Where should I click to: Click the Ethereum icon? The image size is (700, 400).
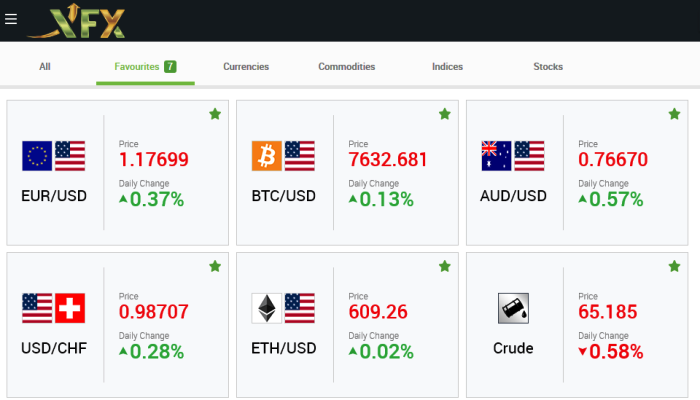267,308
